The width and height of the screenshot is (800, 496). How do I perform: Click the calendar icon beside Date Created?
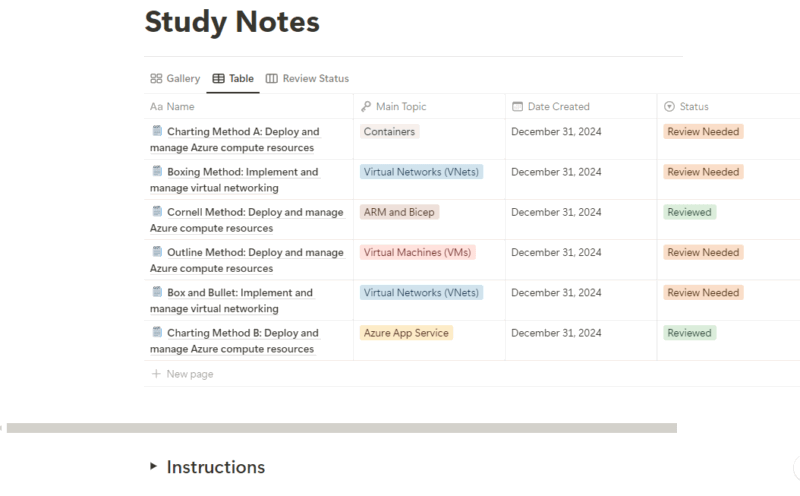517,107
